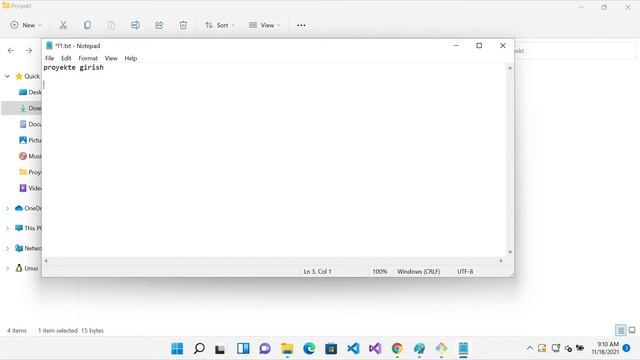Screen dimensions: 640x360
Task: Open Task View from the taskbar
Action: click(220, 349)
